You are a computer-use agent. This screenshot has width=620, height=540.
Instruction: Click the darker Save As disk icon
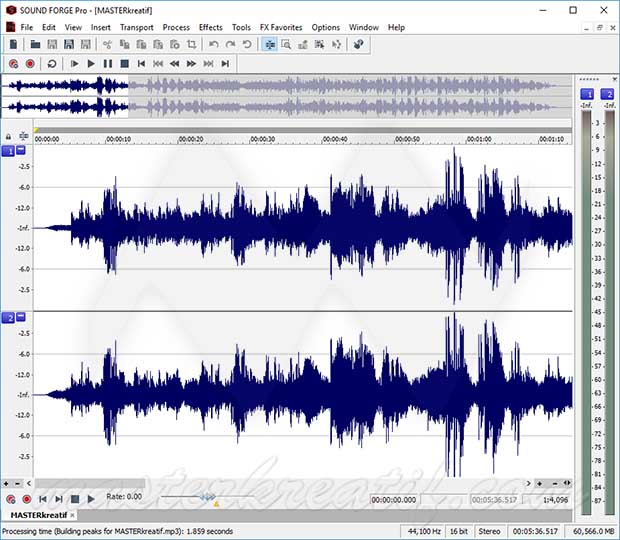pos(69,44)
